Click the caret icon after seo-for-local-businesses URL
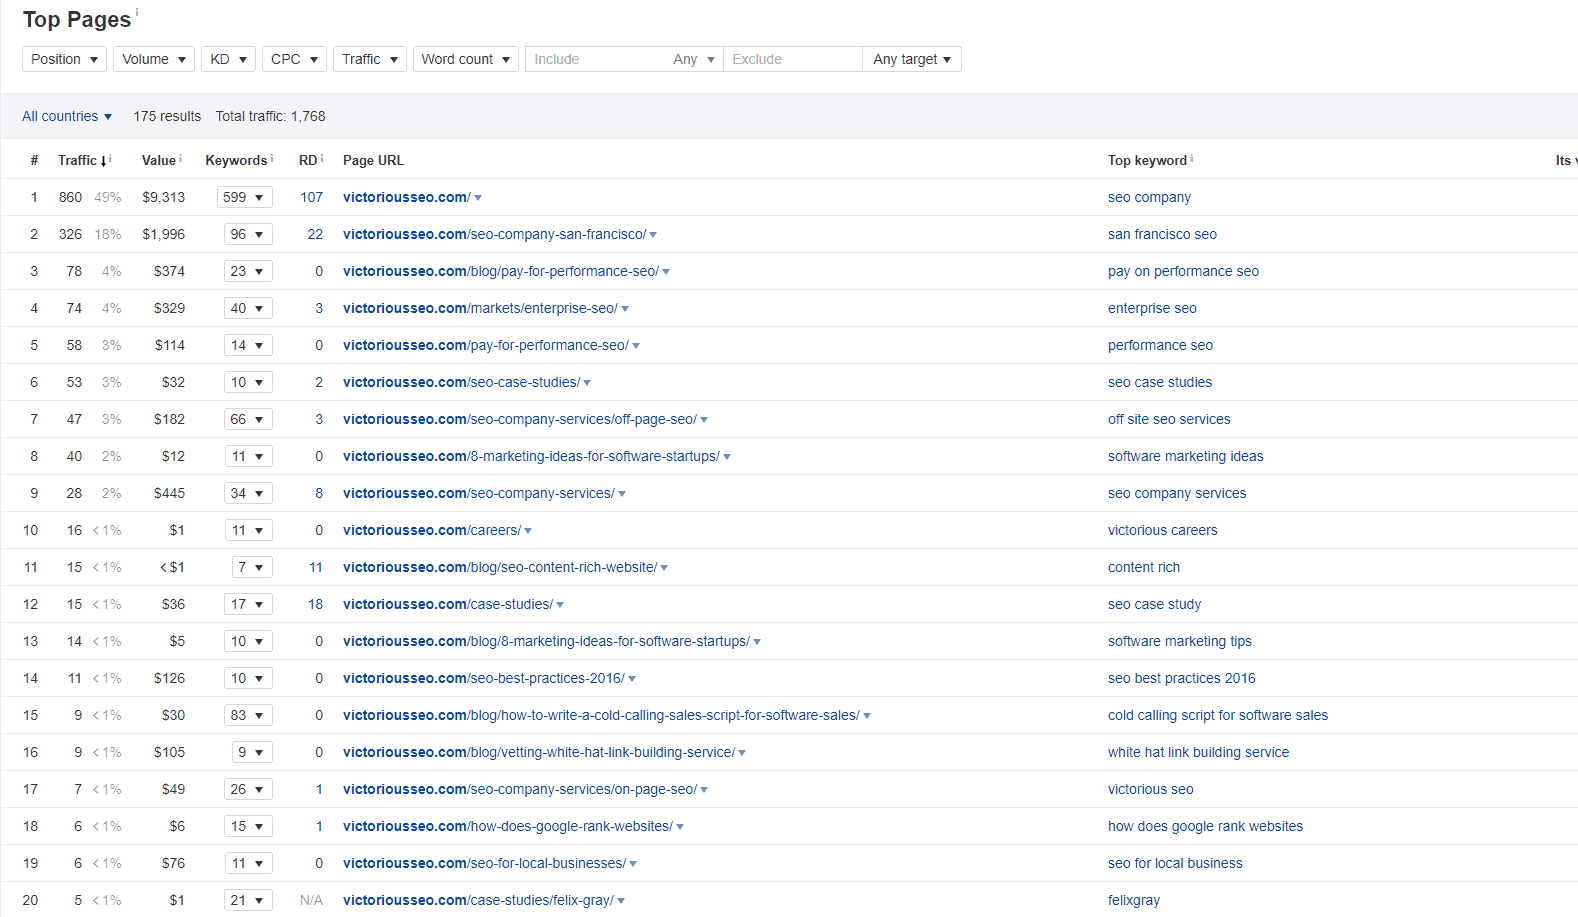The height and width of the screenshot is (917, 1578). coord(633,864)
